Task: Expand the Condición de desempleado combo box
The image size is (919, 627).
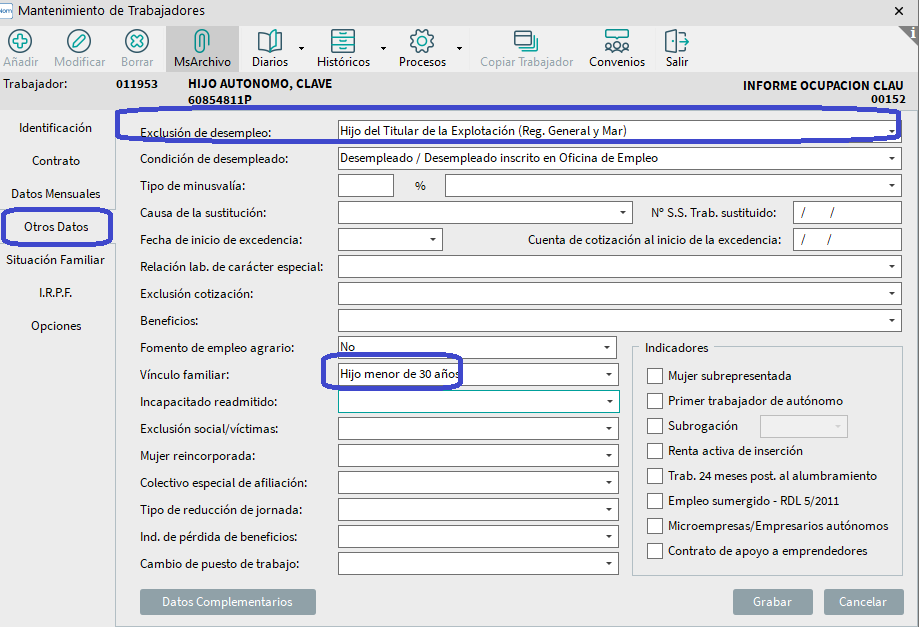Action: tap(620, 158)
